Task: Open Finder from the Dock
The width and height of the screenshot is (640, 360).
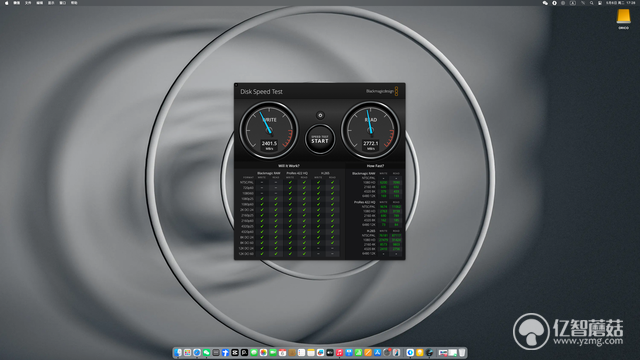Action: click(178, 352)
